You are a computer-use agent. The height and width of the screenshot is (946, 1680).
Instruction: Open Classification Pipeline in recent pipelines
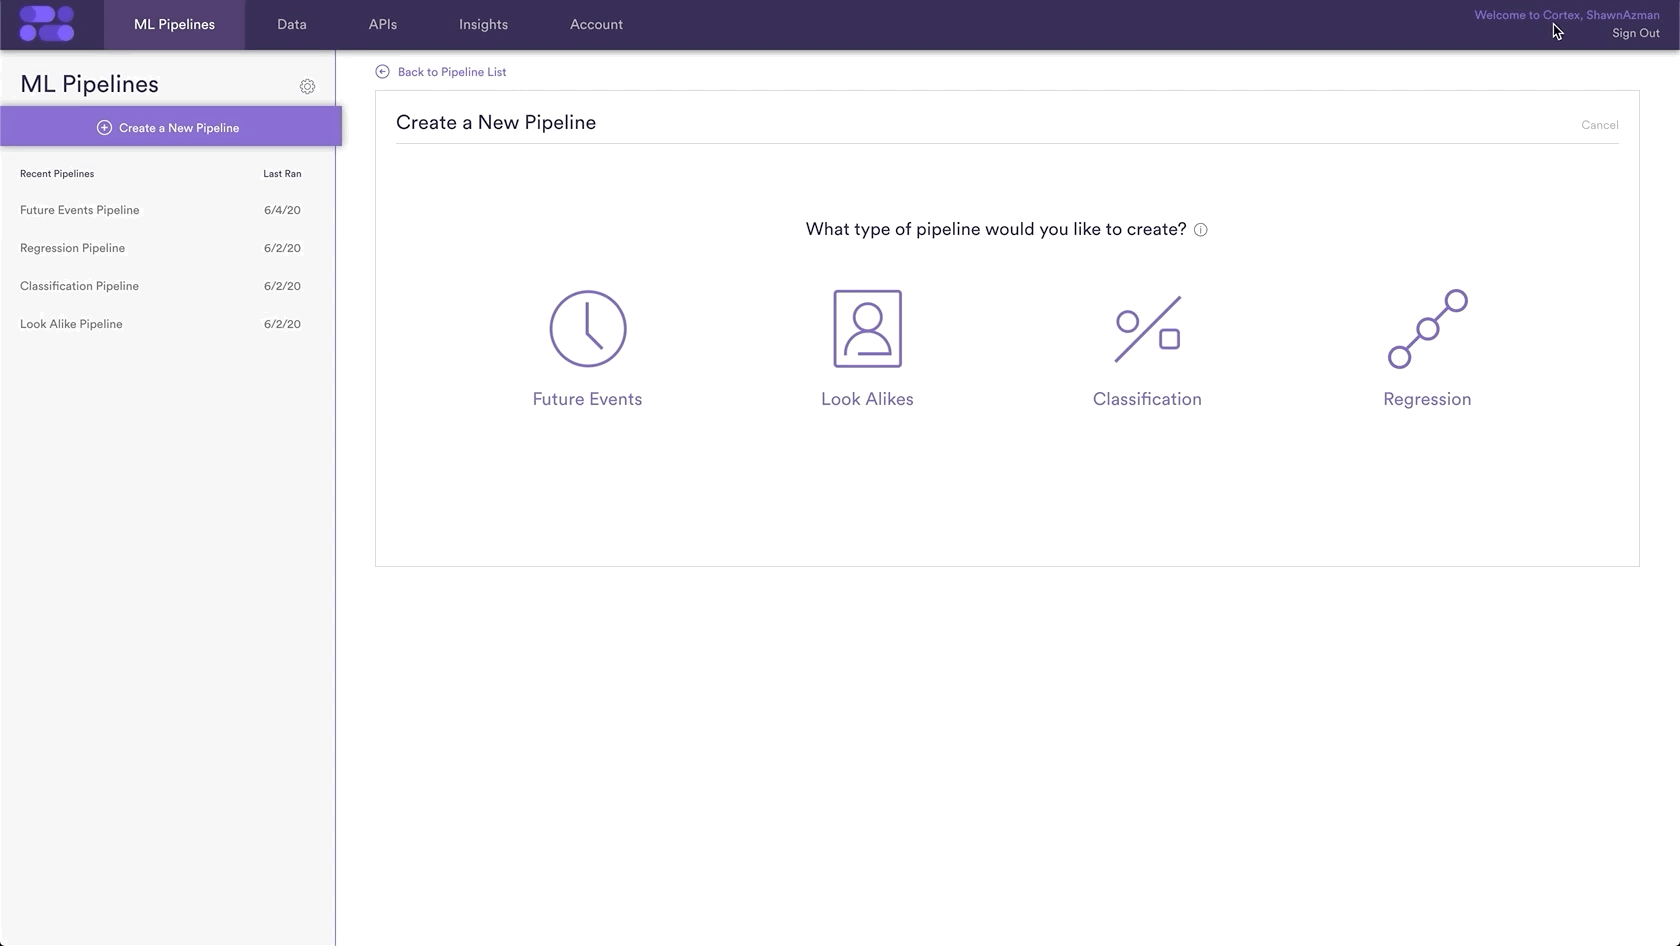[x=80, y=286]
